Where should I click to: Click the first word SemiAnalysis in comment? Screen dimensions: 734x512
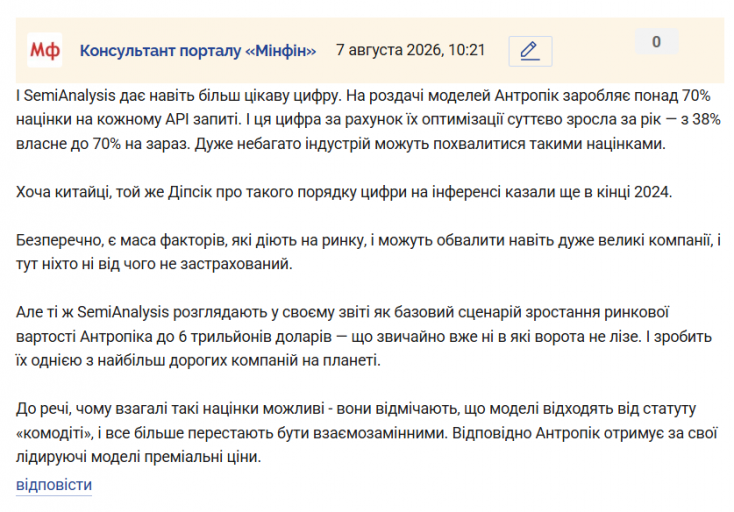[x=69, y=95]
